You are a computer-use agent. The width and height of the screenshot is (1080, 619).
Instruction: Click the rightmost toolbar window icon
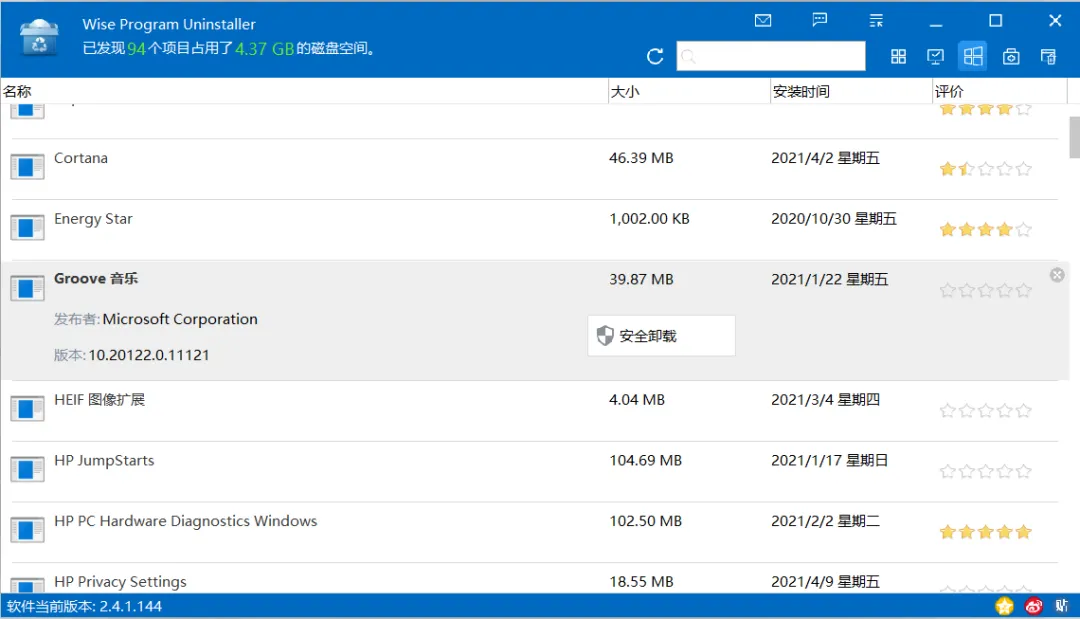[x=1048, y=56]
